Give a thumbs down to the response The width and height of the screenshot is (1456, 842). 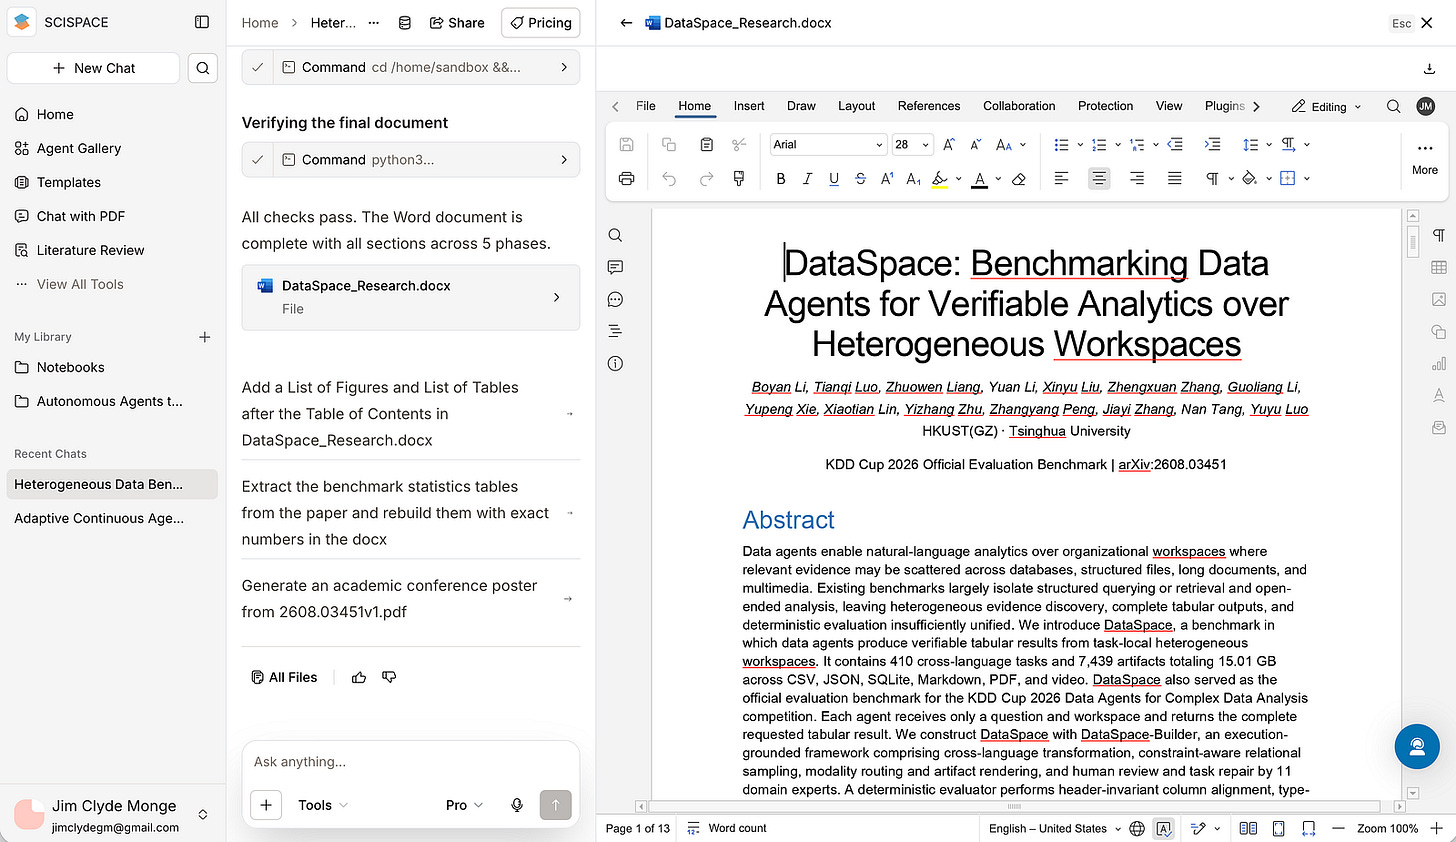(389, 677)
